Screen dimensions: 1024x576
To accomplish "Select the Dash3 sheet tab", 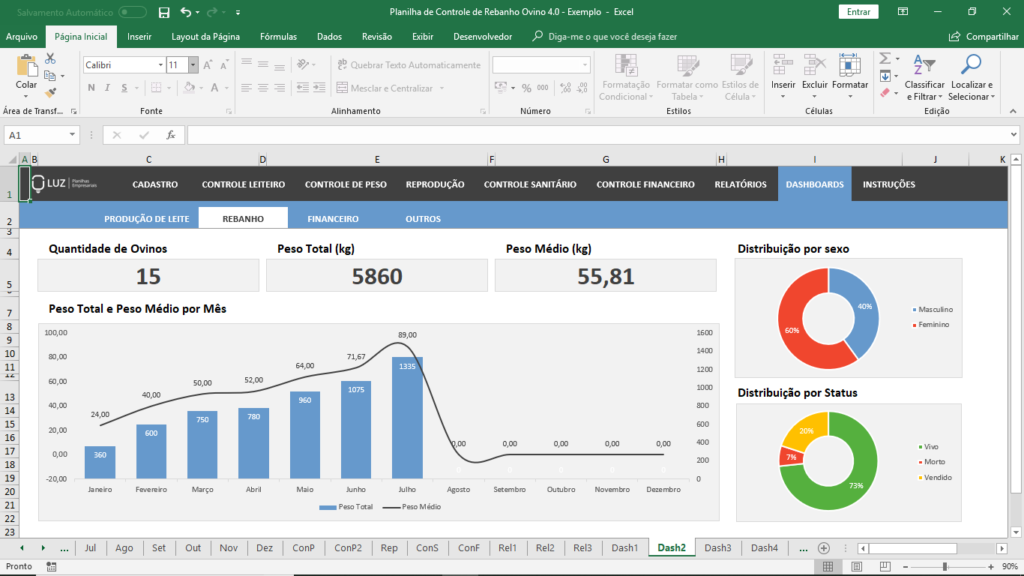I will 718,548.
